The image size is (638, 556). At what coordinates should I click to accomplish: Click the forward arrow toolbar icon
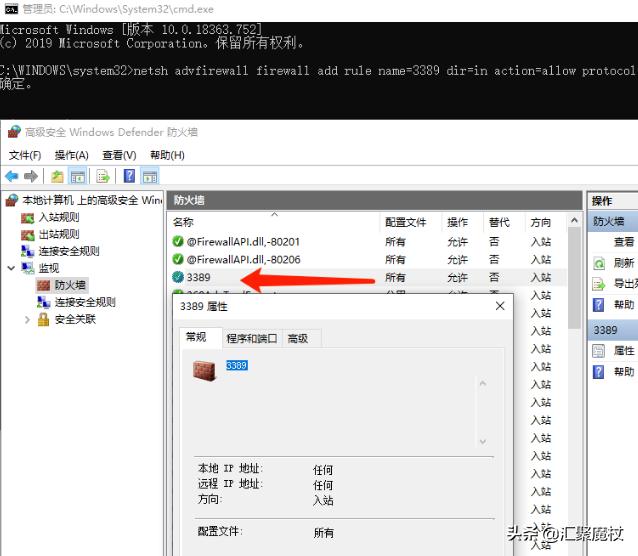31,176
